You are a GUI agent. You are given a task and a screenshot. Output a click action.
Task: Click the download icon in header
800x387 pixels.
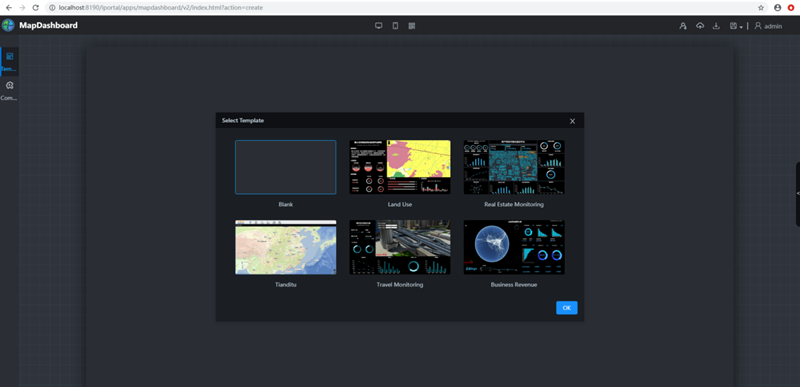(x=716, y=26)
